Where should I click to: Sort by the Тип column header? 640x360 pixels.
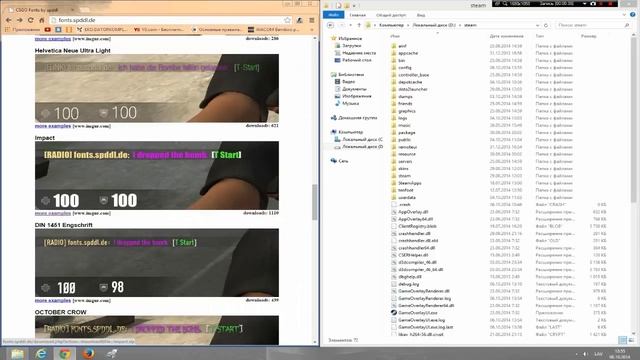click(540, 36)
